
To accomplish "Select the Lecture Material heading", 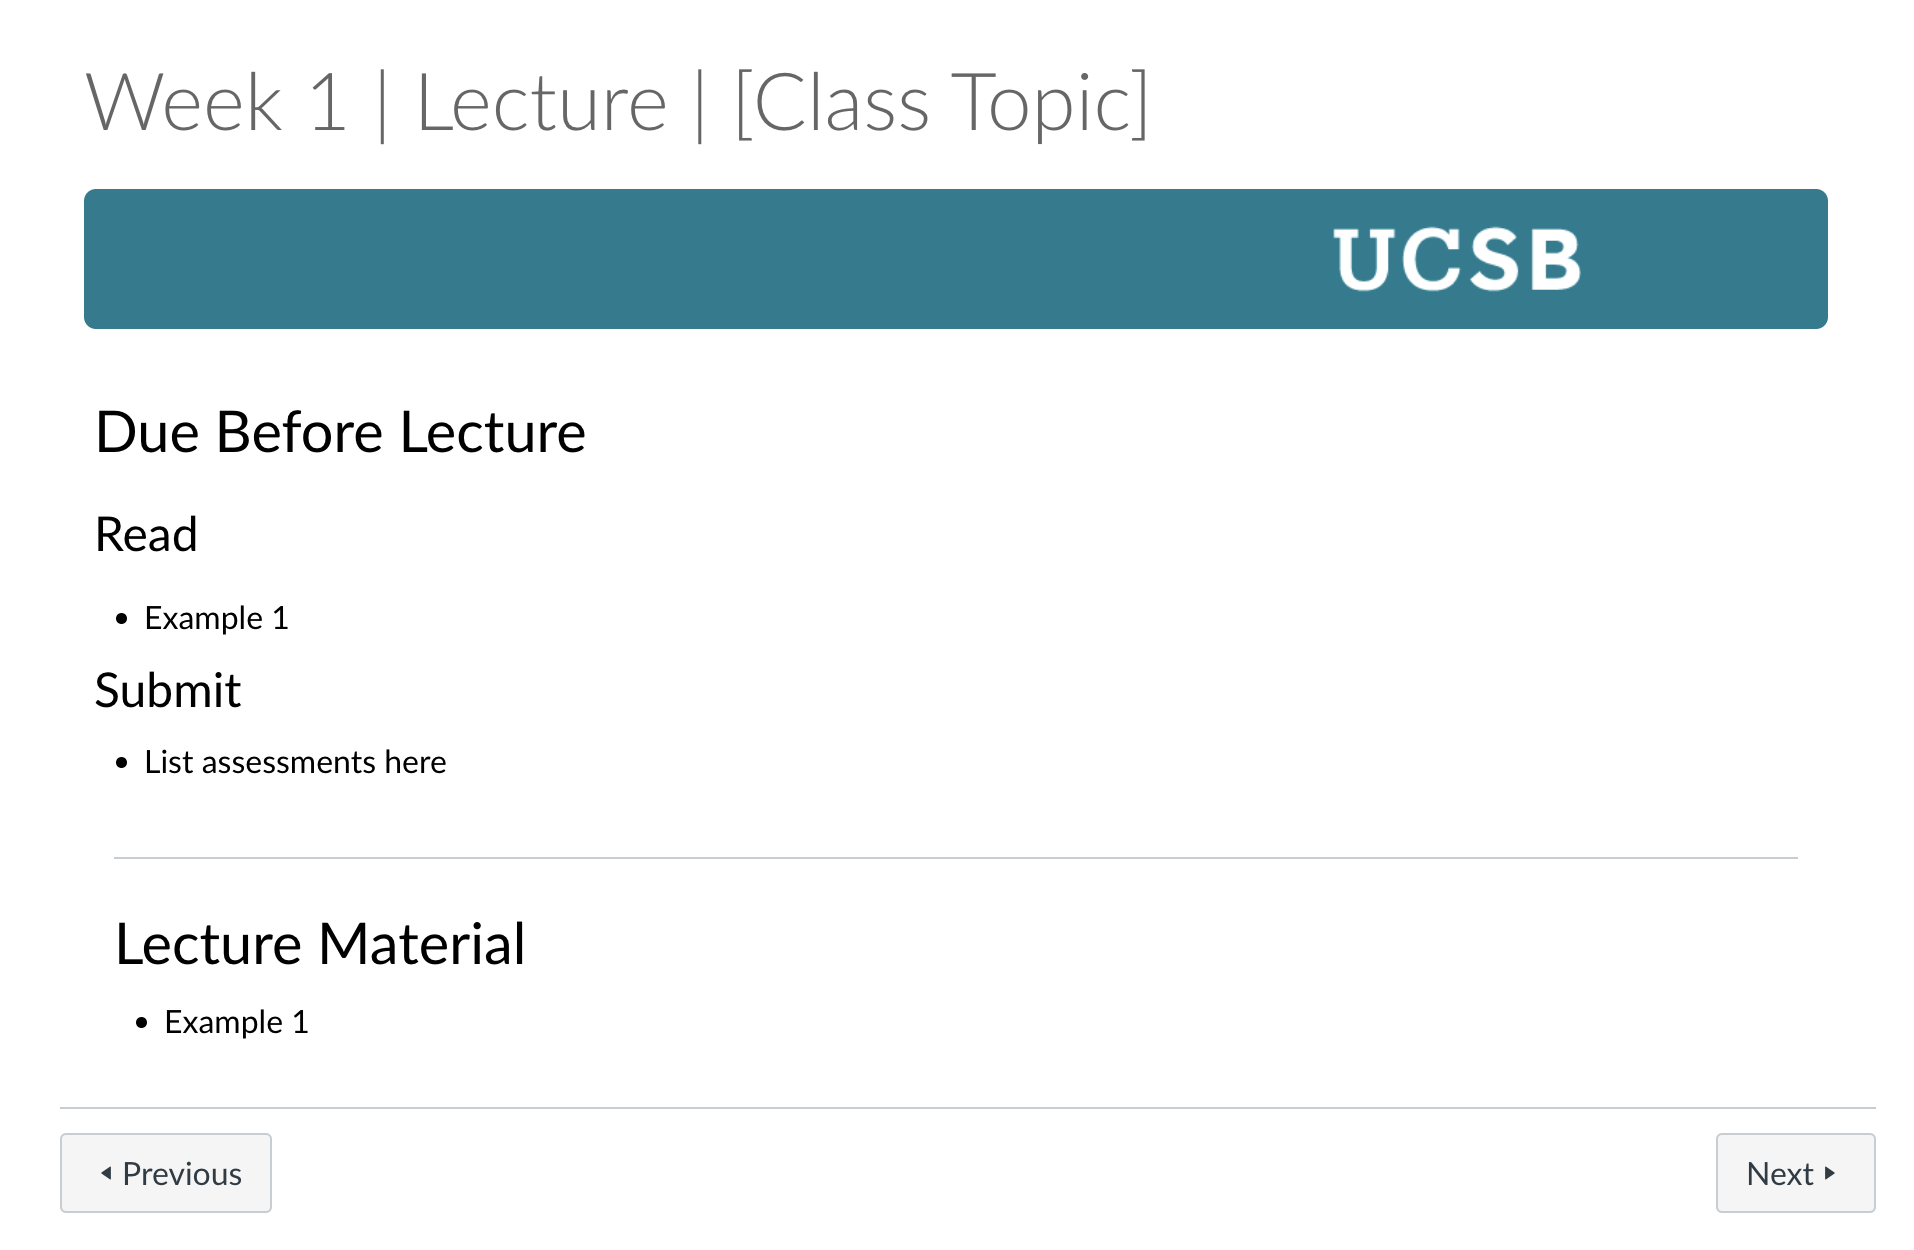I will tap(321, 941).
